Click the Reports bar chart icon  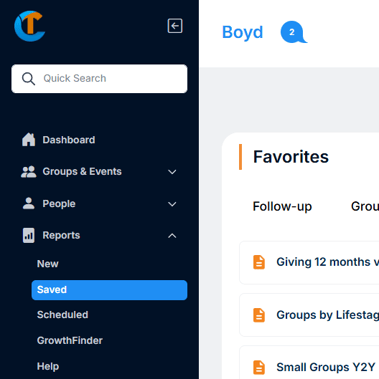(x=29, y=235)
